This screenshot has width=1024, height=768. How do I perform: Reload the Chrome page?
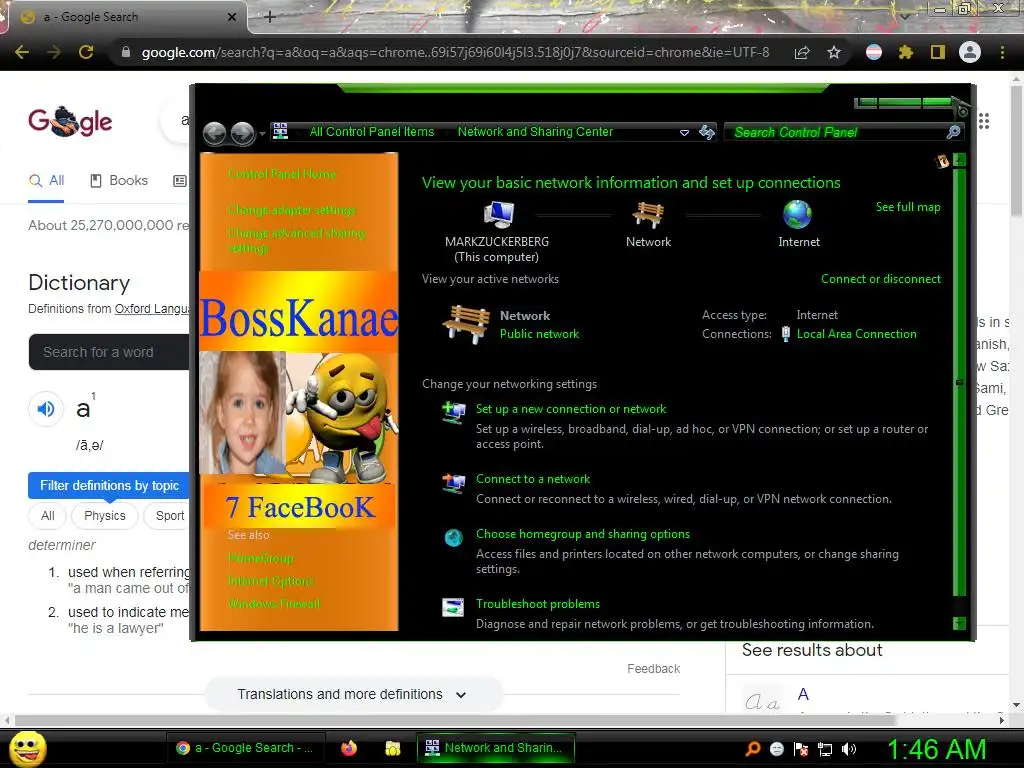click(x=86, y=52)
